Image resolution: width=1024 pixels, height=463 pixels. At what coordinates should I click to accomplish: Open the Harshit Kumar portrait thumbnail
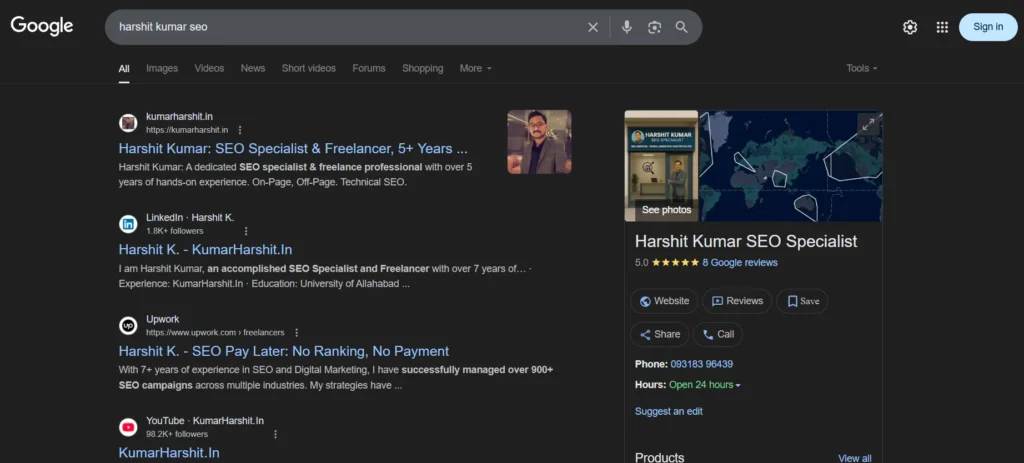[x=539, y=142]
